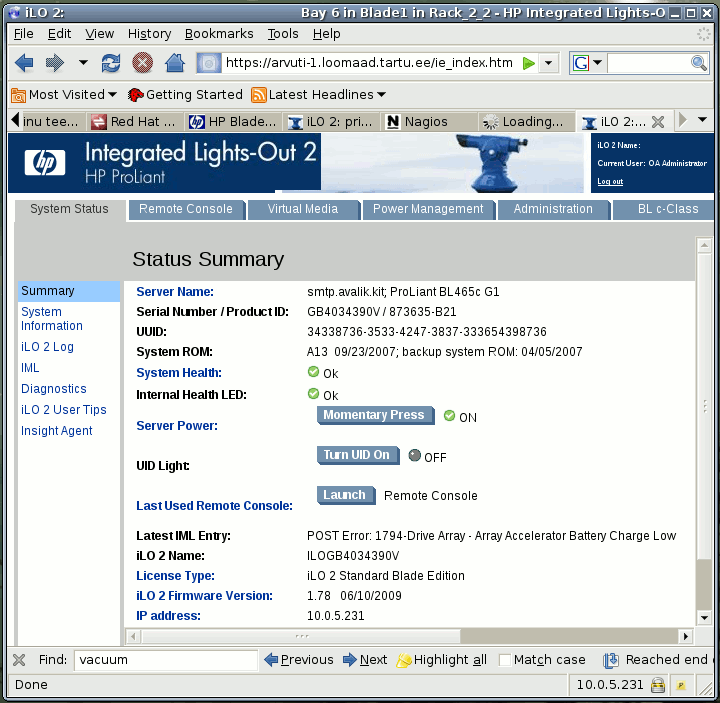Select Summary in the left sidebar
The height and width of the screenshot is (703, 720).
point(69,291)
